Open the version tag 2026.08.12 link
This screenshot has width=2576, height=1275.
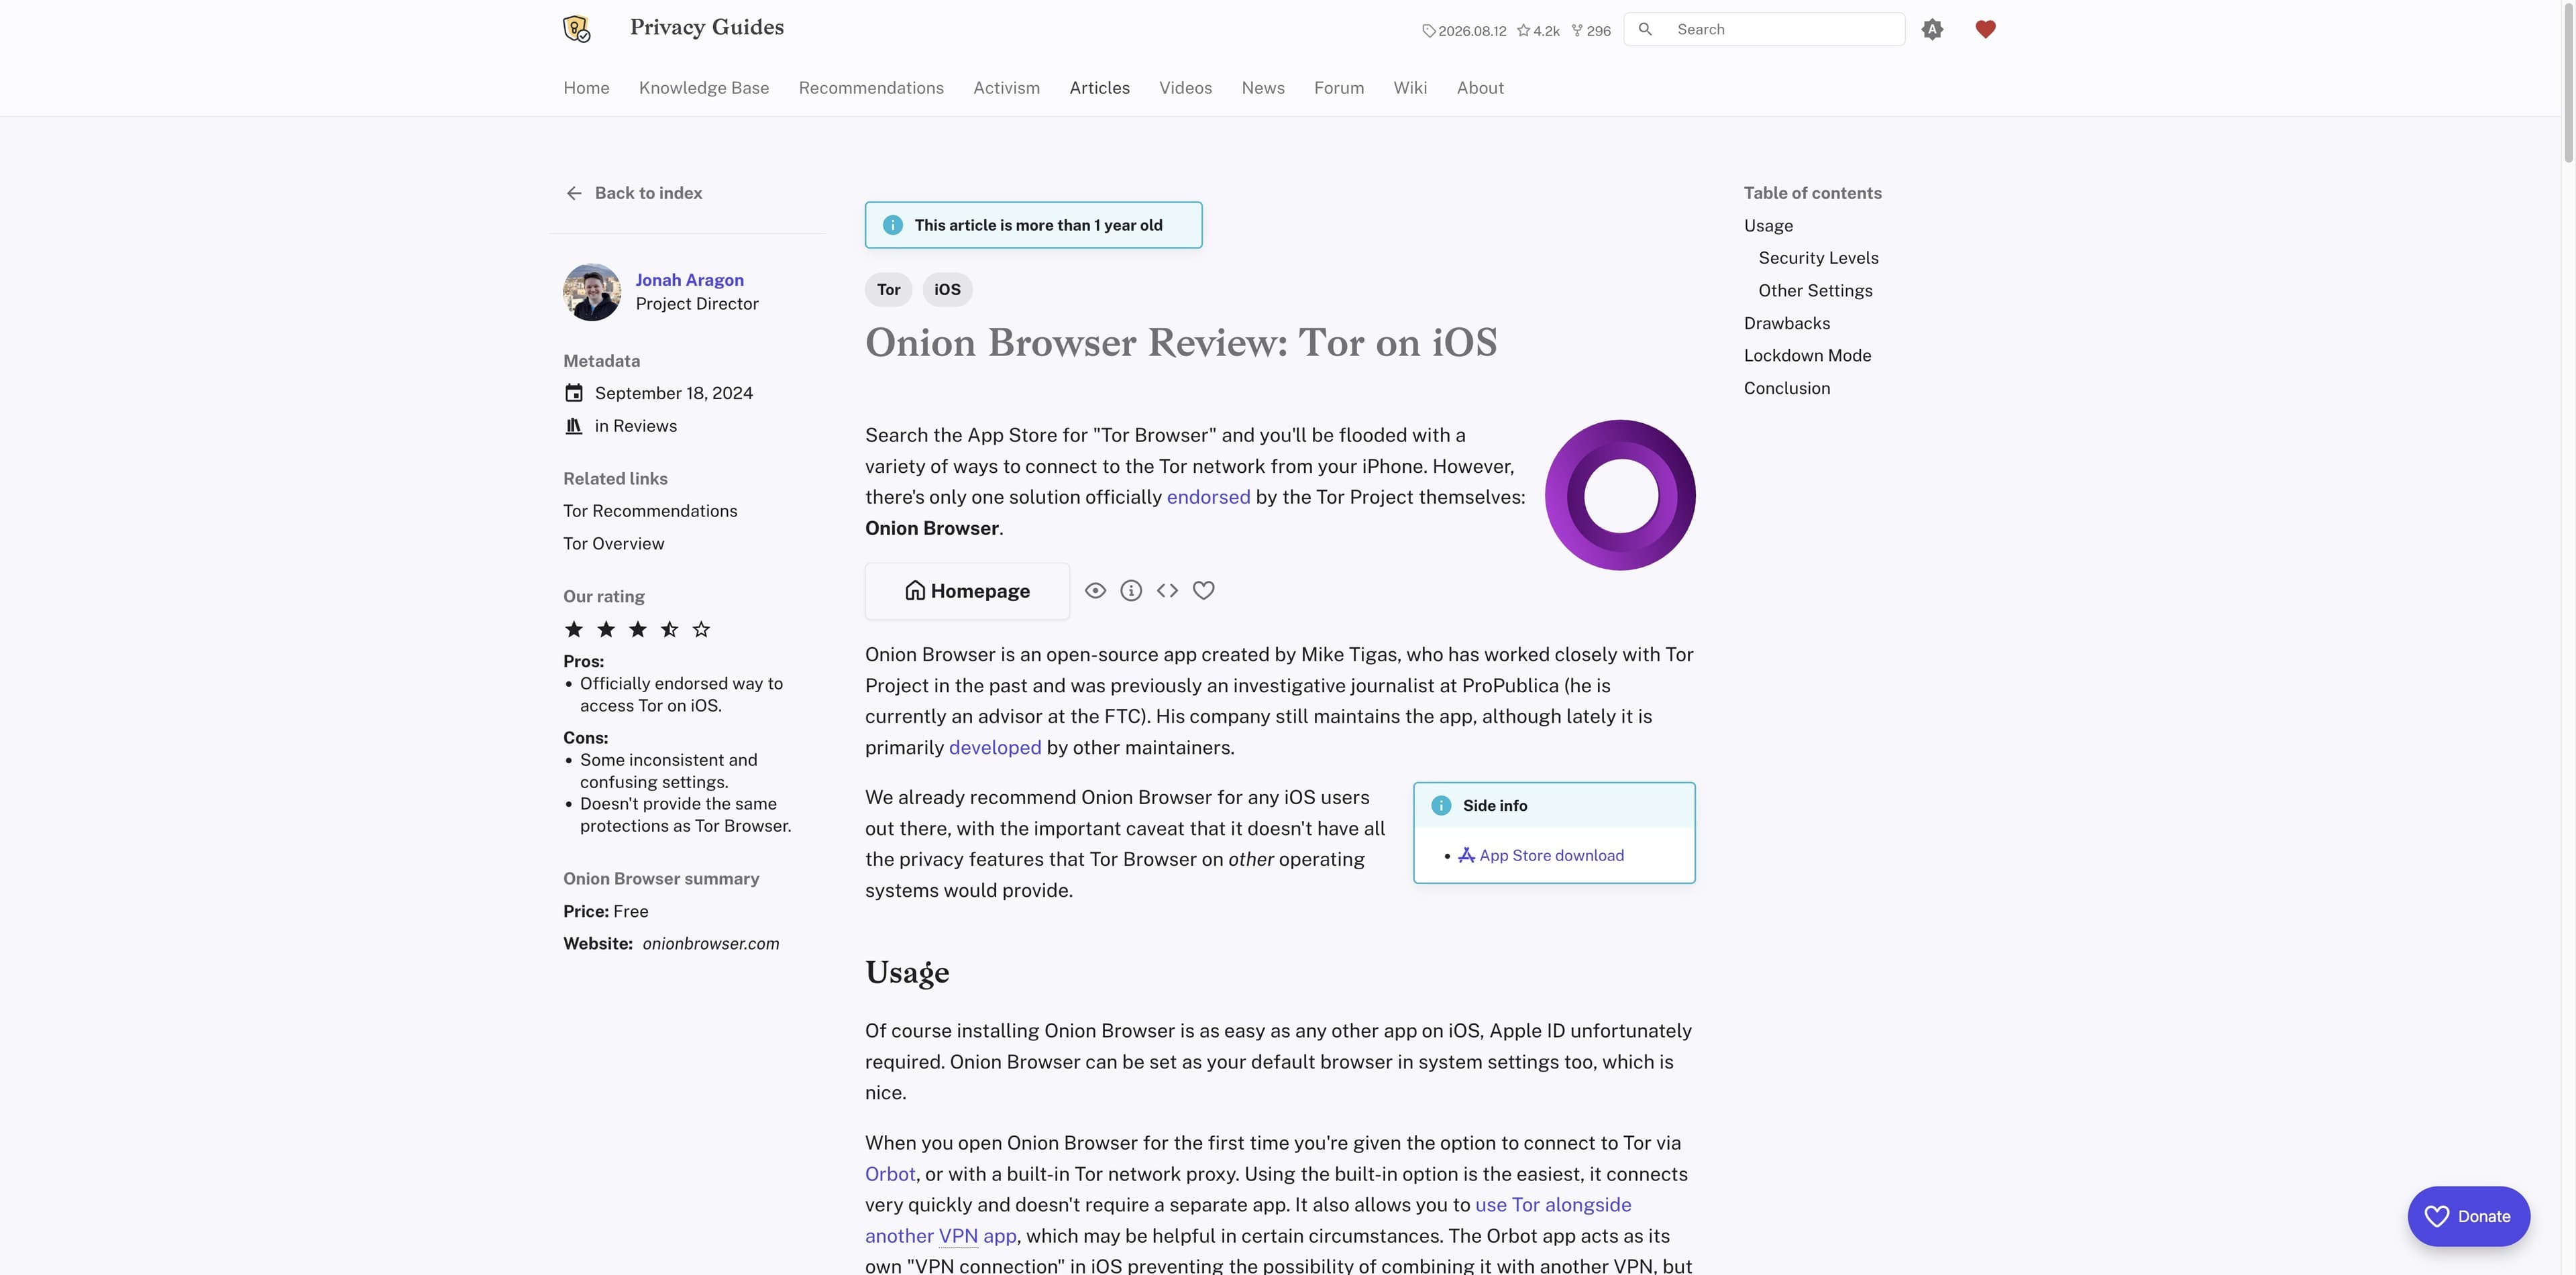[x=1464, y=31]
